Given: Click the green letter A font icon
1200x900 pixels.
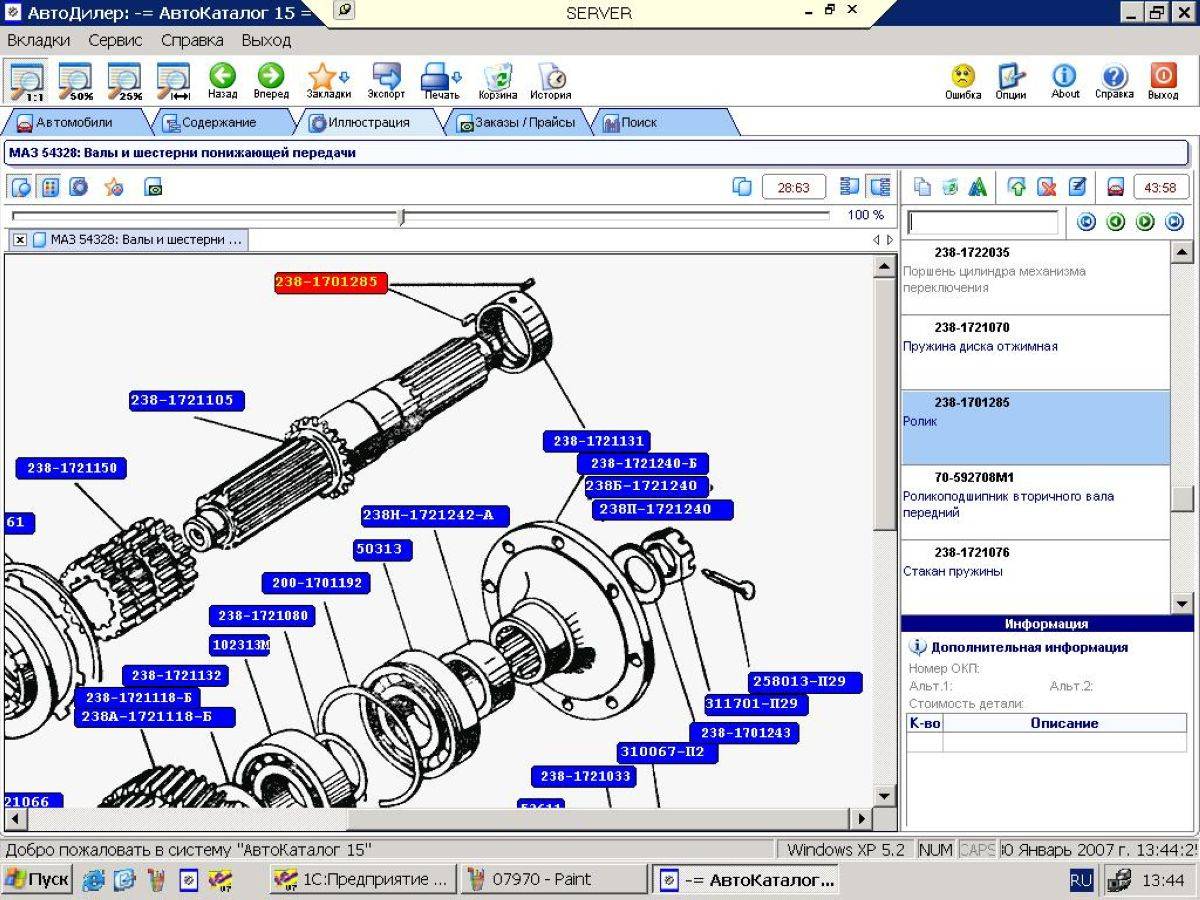Looking at the screenshot, I should point(978,187).
